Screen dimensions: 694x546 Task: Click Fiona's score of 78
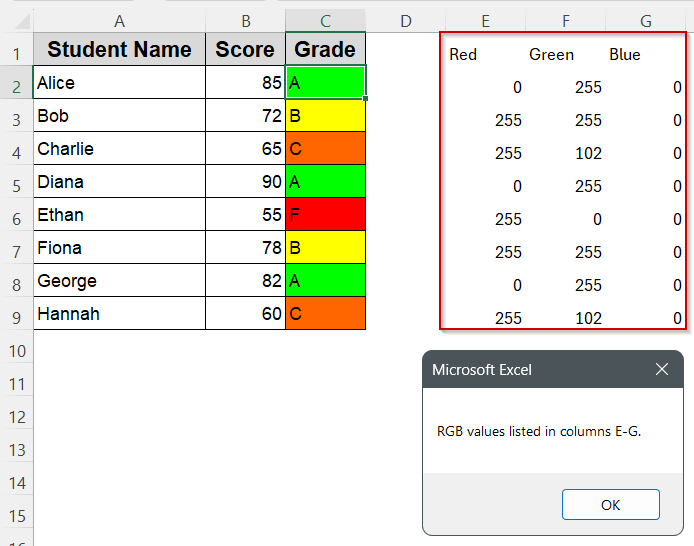(x=246, y=247)
